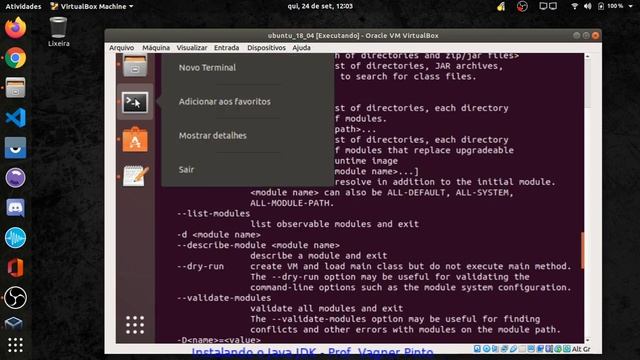Click the line "describe a module and exit"
The width and height of the screenshot is (640, 360).
[x=319, y=256]
